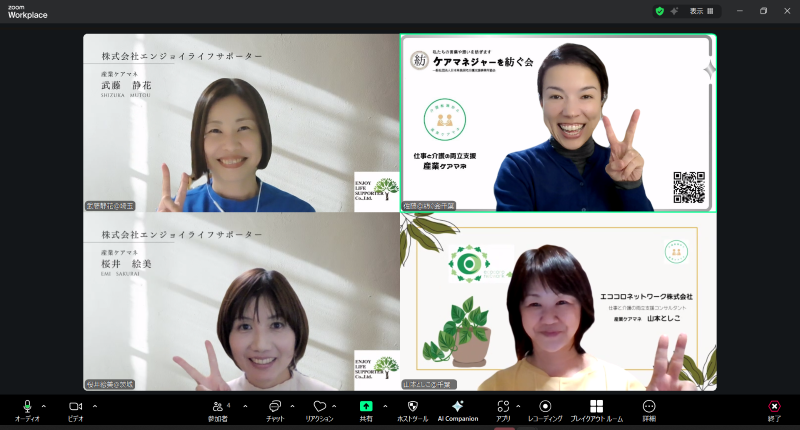Screen dimensions: 800x430
Task: Open the アプリ apps icon
Action: 503,408
